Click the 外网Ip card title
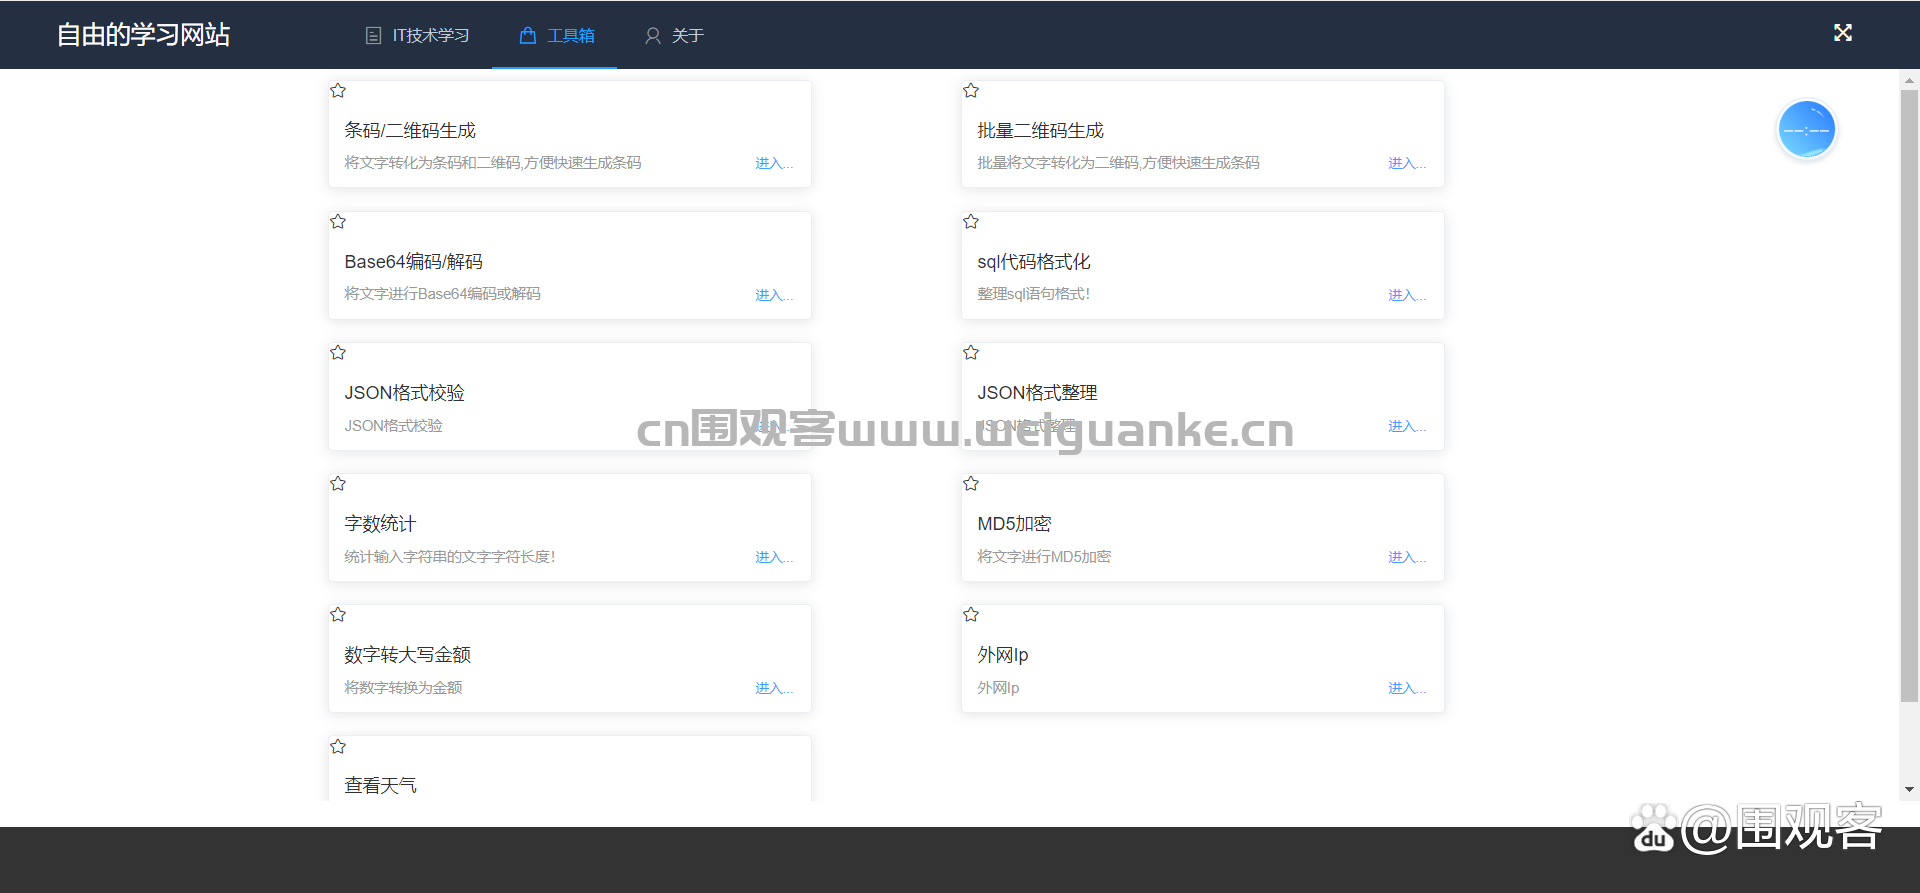The width and height of the screenshot is (1920, 893). point(1003,655)
